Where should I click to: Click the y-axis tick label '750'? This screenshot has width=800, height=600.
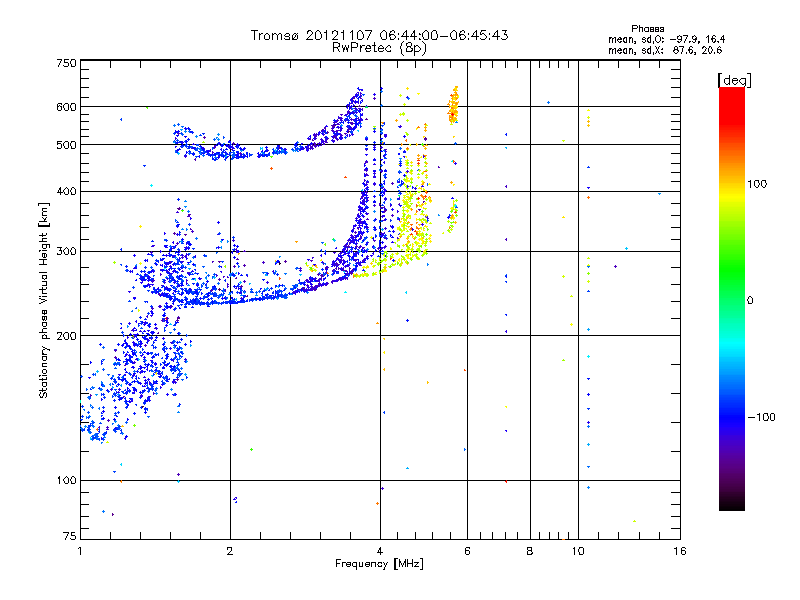tap(66, 63)
